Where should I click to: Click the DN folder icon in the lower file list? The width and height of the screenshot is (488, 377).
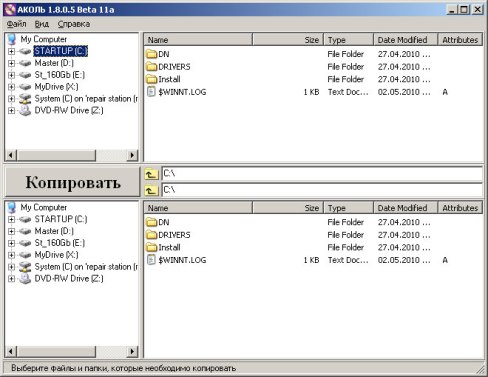click(x=151, y=222)
